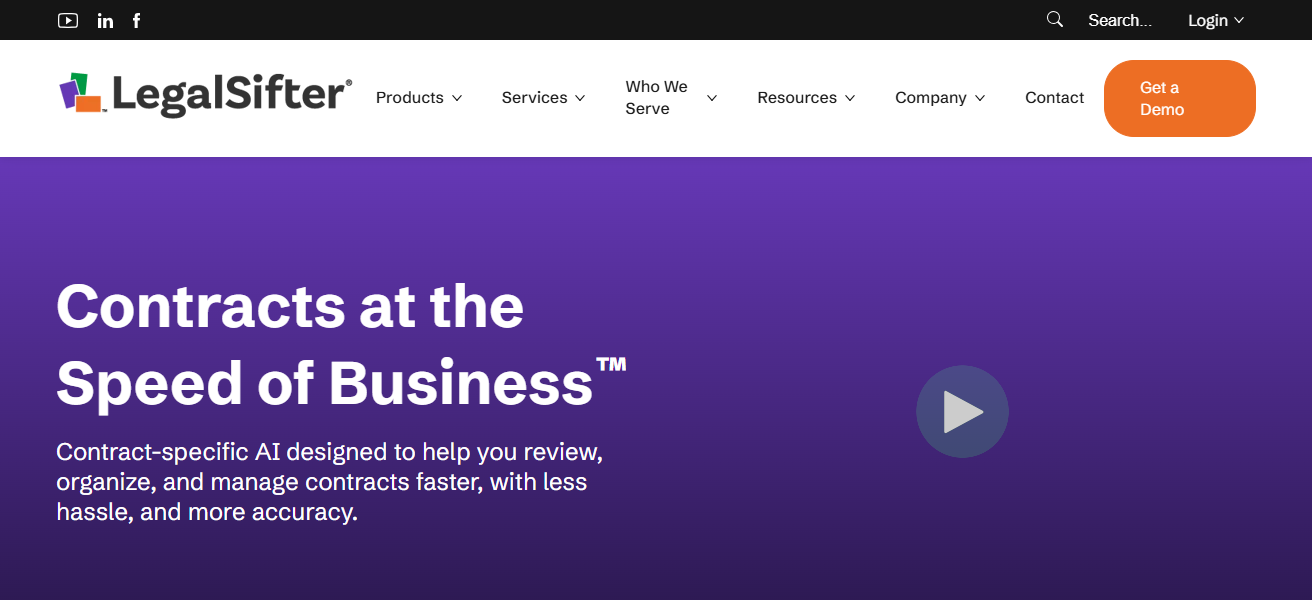
Task: Open the Products menu
Action: (x=410, y=98)
